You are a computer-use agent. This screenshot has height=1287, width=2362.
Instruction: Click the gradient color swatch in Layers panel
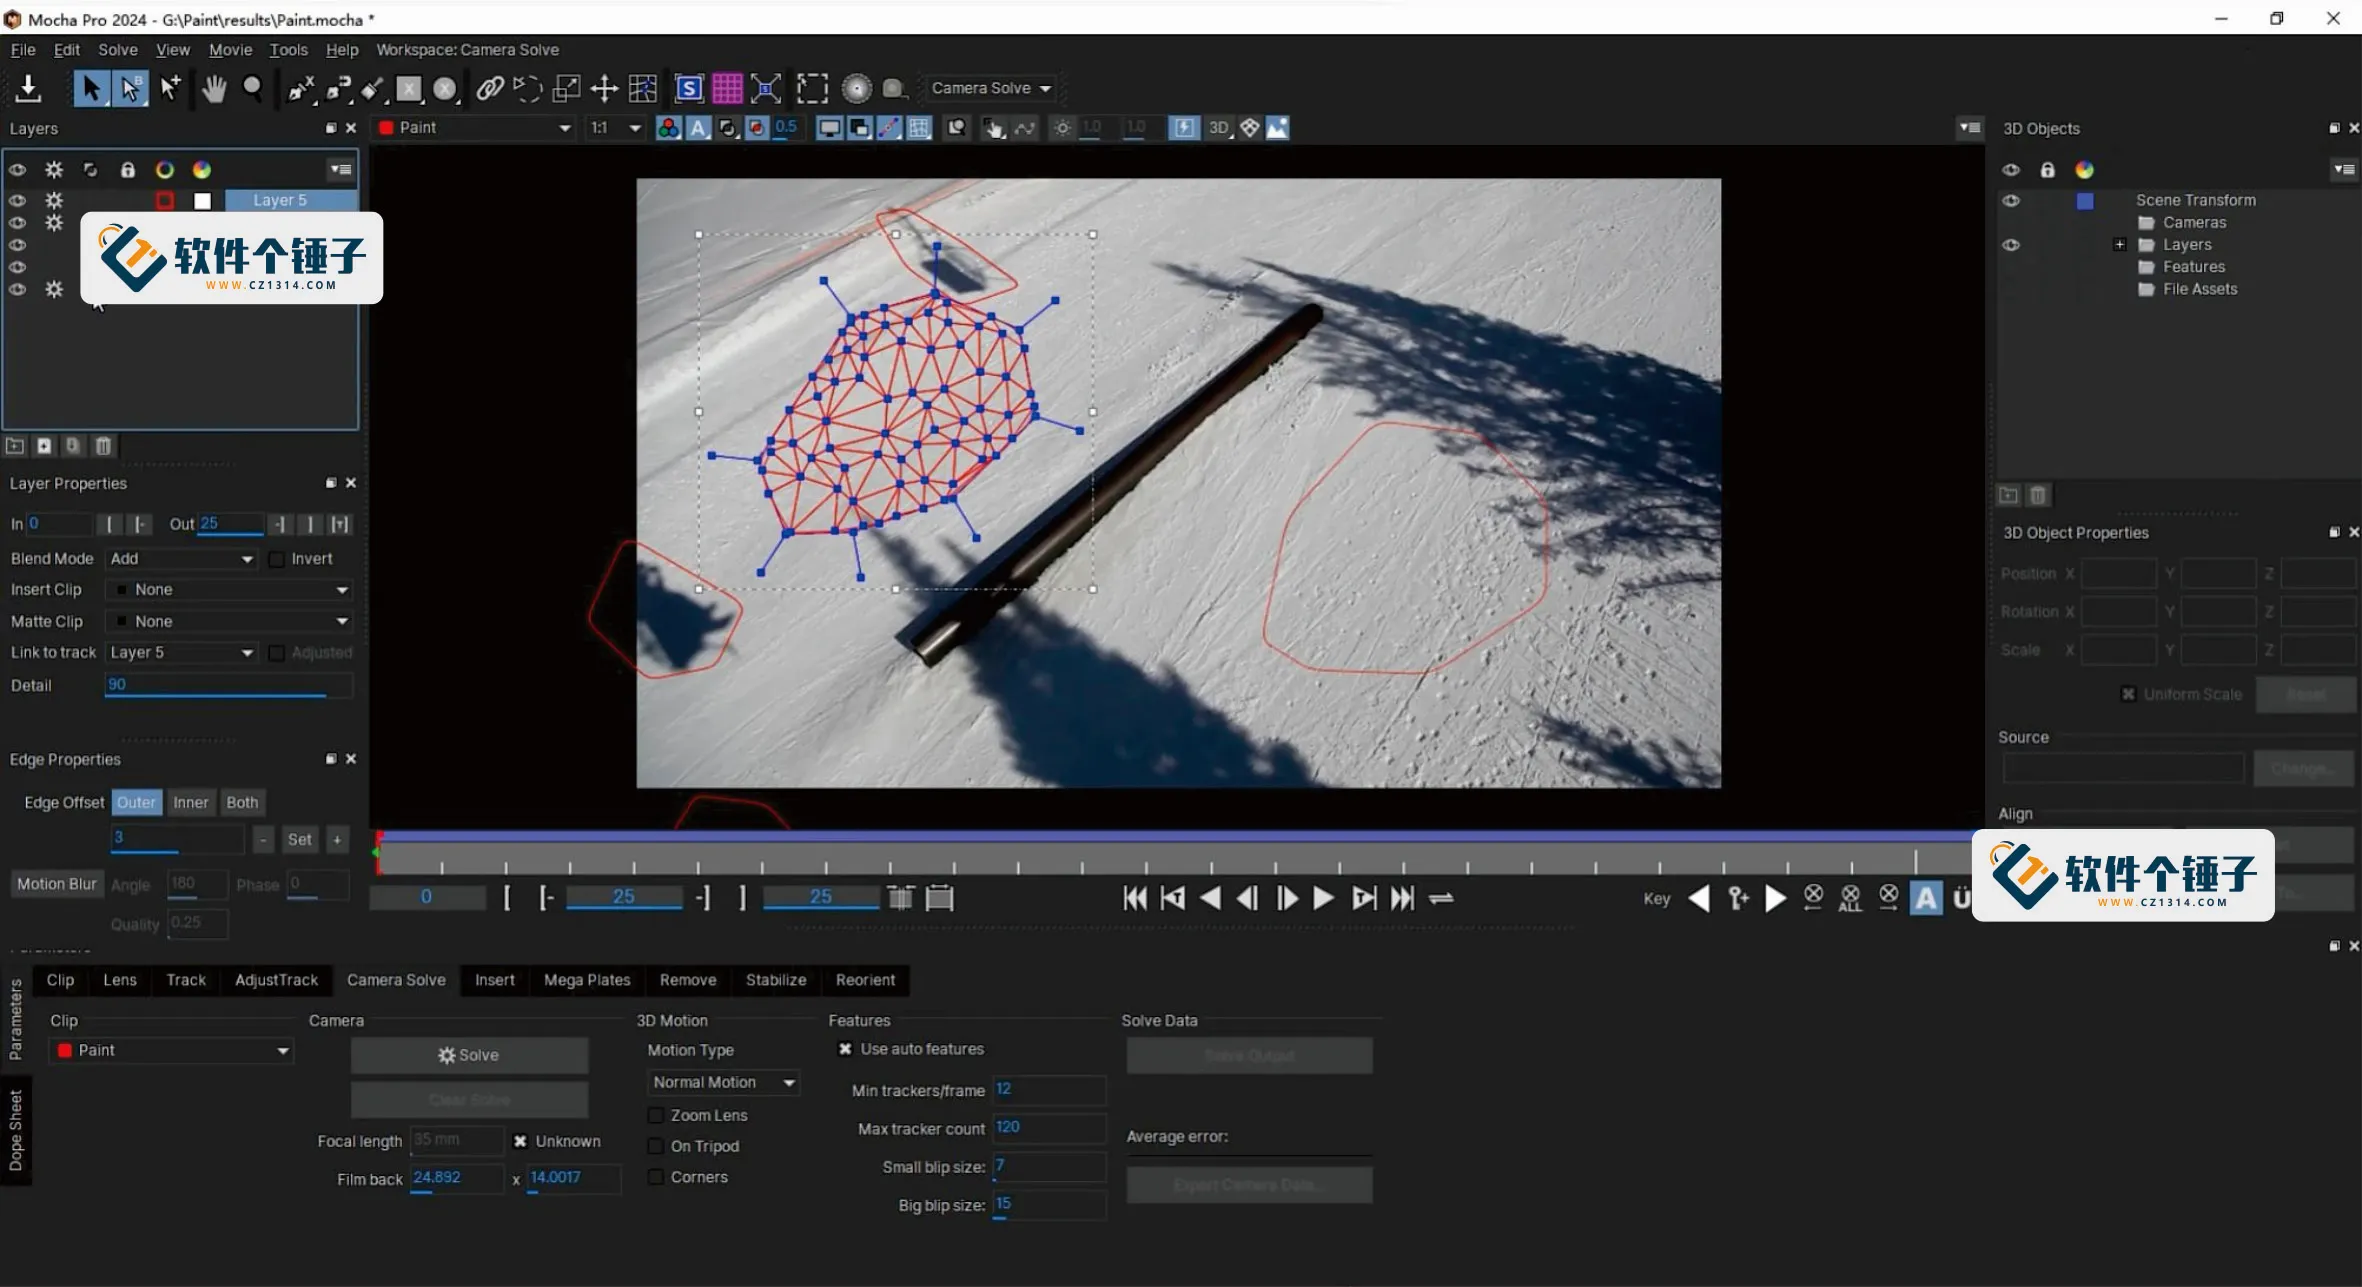click(x=202, y=169)
